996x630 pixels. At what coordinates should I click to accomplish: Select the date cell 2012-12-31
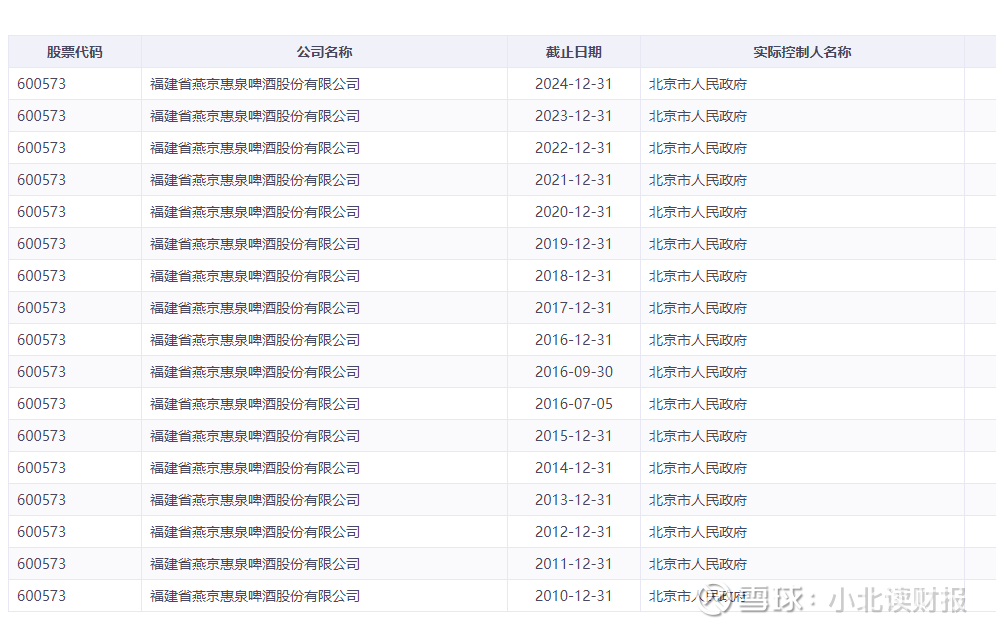tap(574, 532)
